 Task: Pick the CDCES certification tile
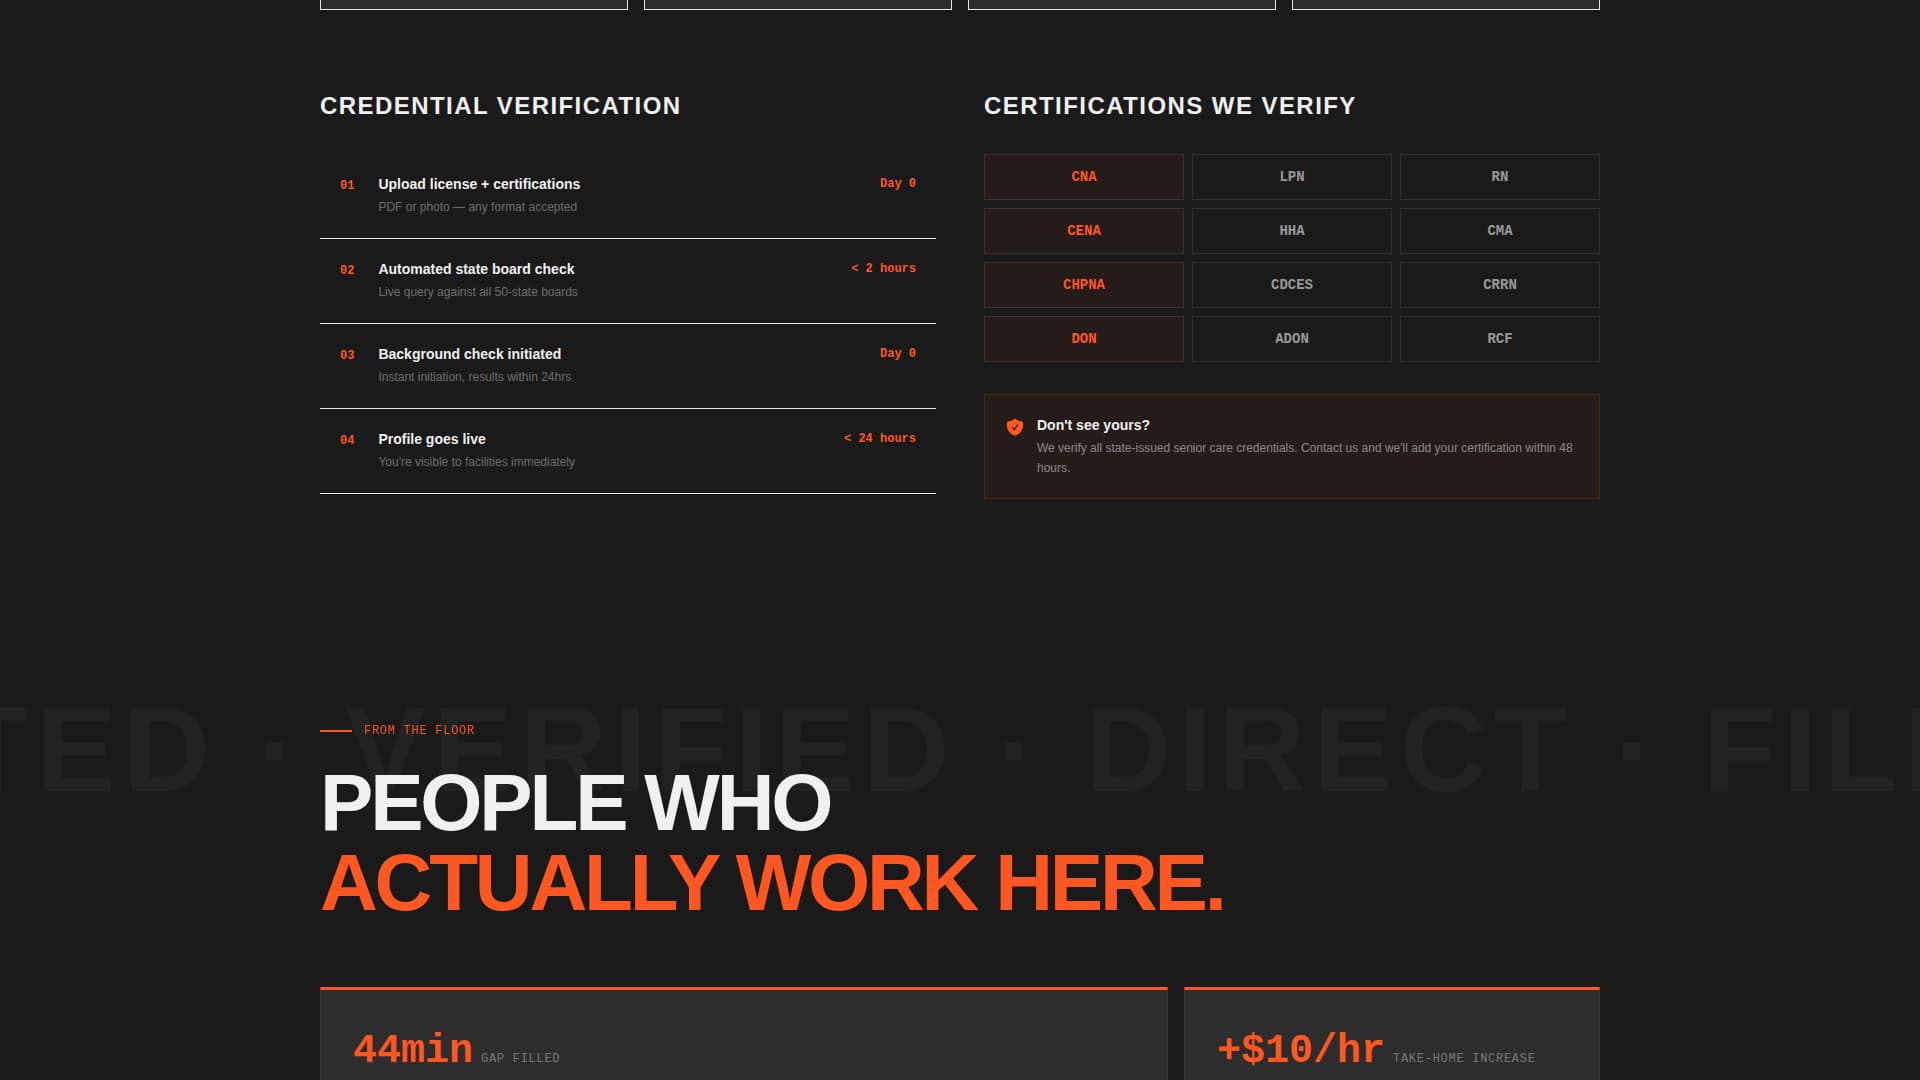click(x=1292, y=285)
